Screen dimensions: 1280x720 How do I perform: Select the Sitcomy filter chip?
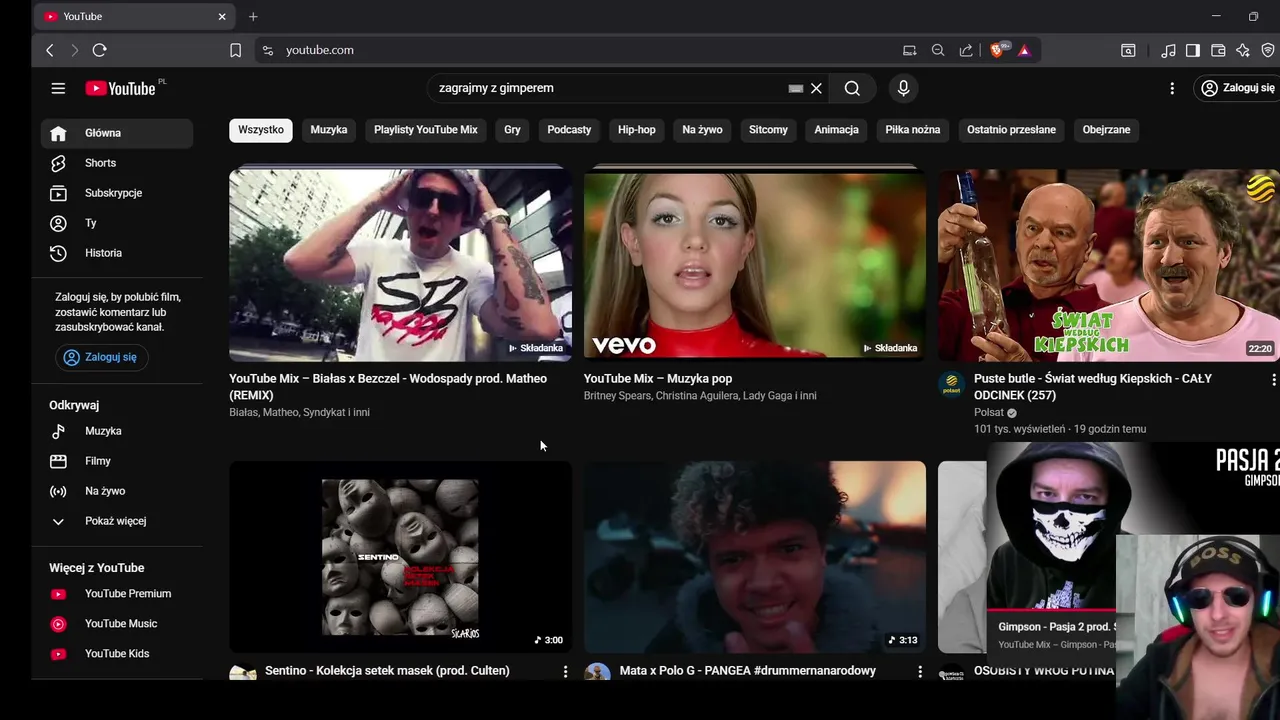click(768, 130)
